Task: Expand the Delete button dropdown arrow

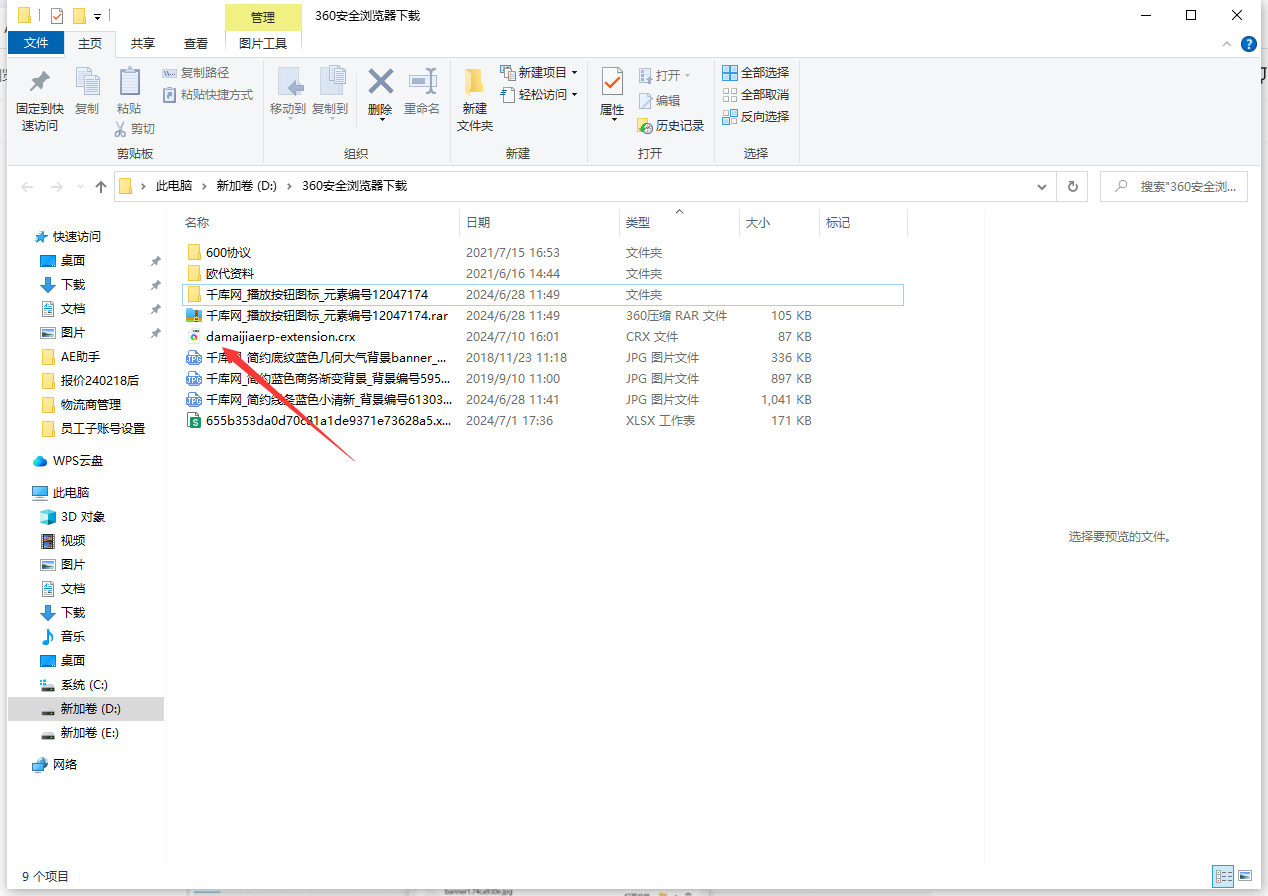Action: pos(380,122)
